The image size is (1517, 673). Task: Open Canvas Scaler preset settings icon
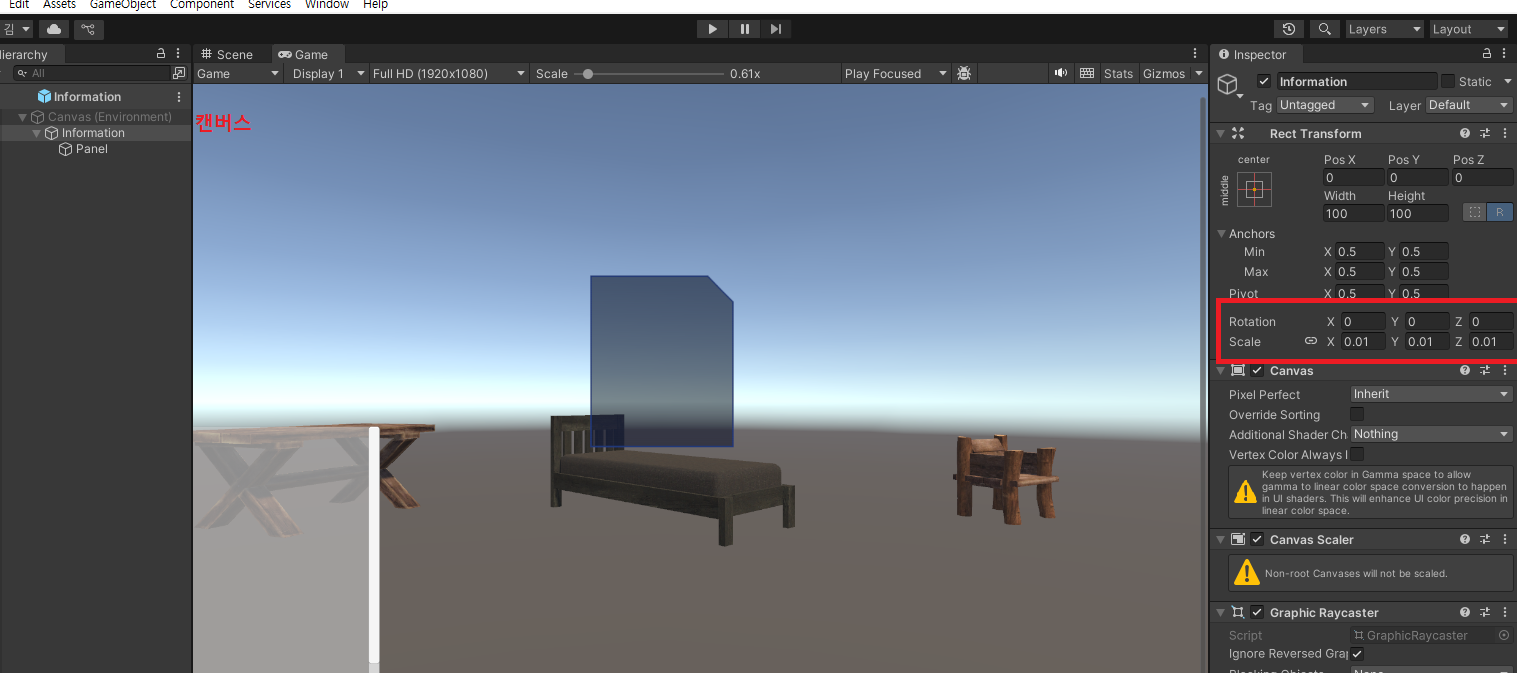coord(1485,539)
